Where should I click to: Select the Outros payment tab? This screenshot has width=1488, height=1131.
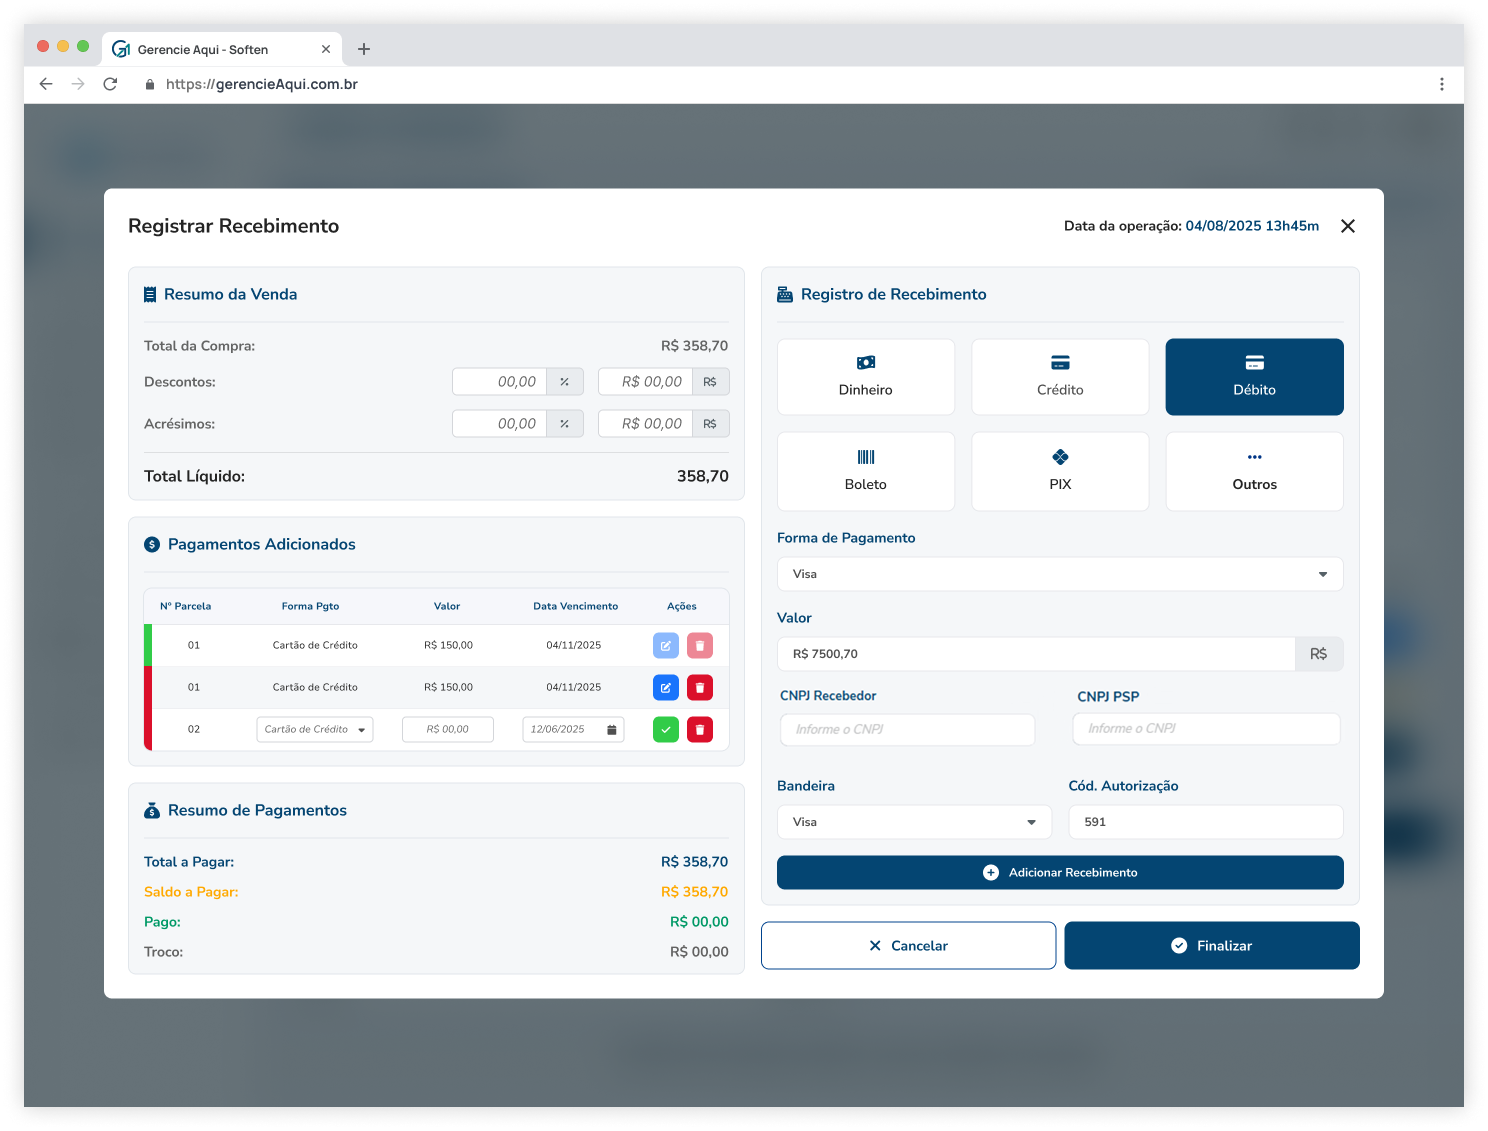(1254, 471)
